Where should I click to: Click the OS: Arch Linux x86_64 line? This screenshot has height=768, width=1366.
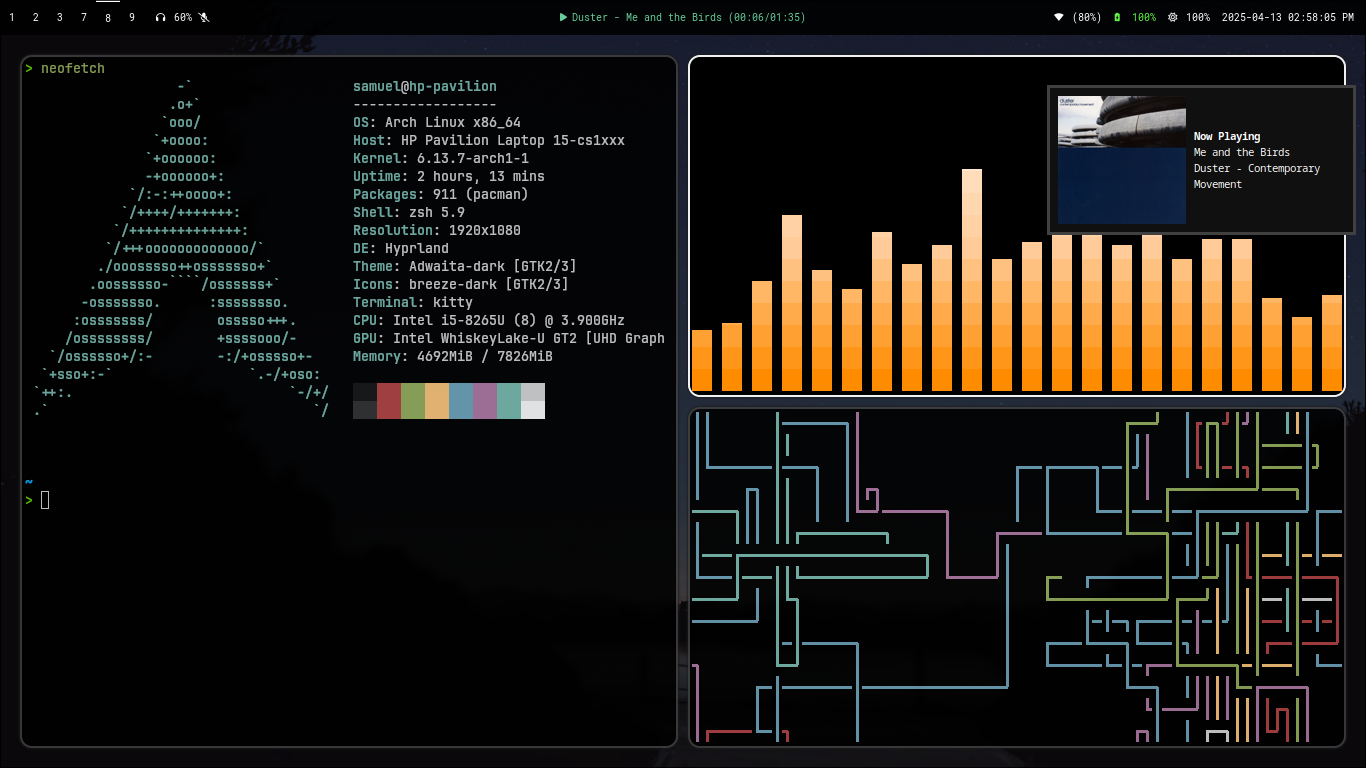tap(437, 122)
